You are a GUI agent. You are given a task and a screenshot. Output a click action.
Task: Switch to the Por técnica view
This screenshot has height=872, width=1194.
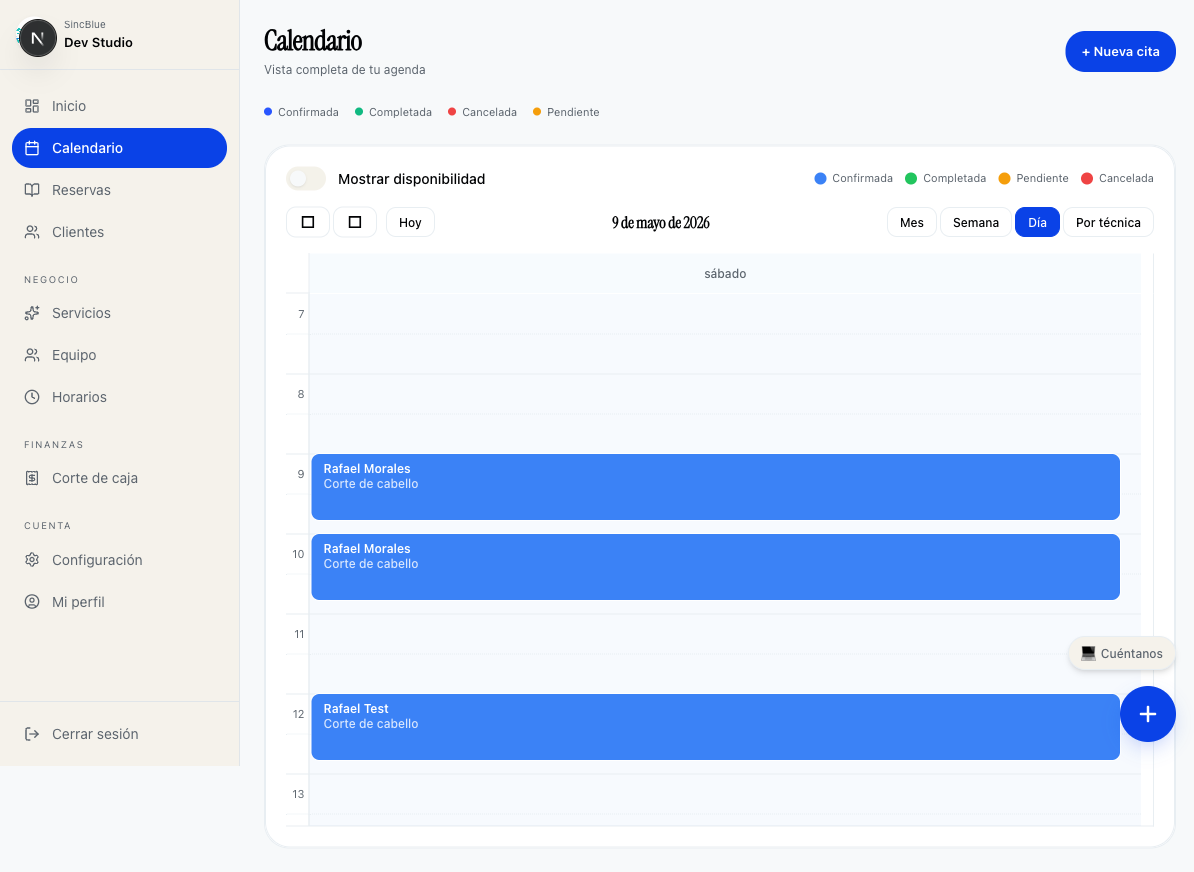[1108, 222]
